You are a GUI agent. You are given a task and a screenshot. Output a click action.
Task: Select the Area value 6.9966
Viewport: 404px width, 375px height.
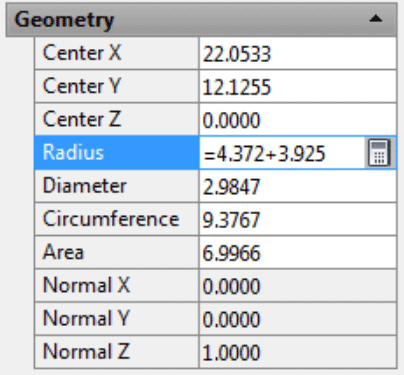coord(298,252)
